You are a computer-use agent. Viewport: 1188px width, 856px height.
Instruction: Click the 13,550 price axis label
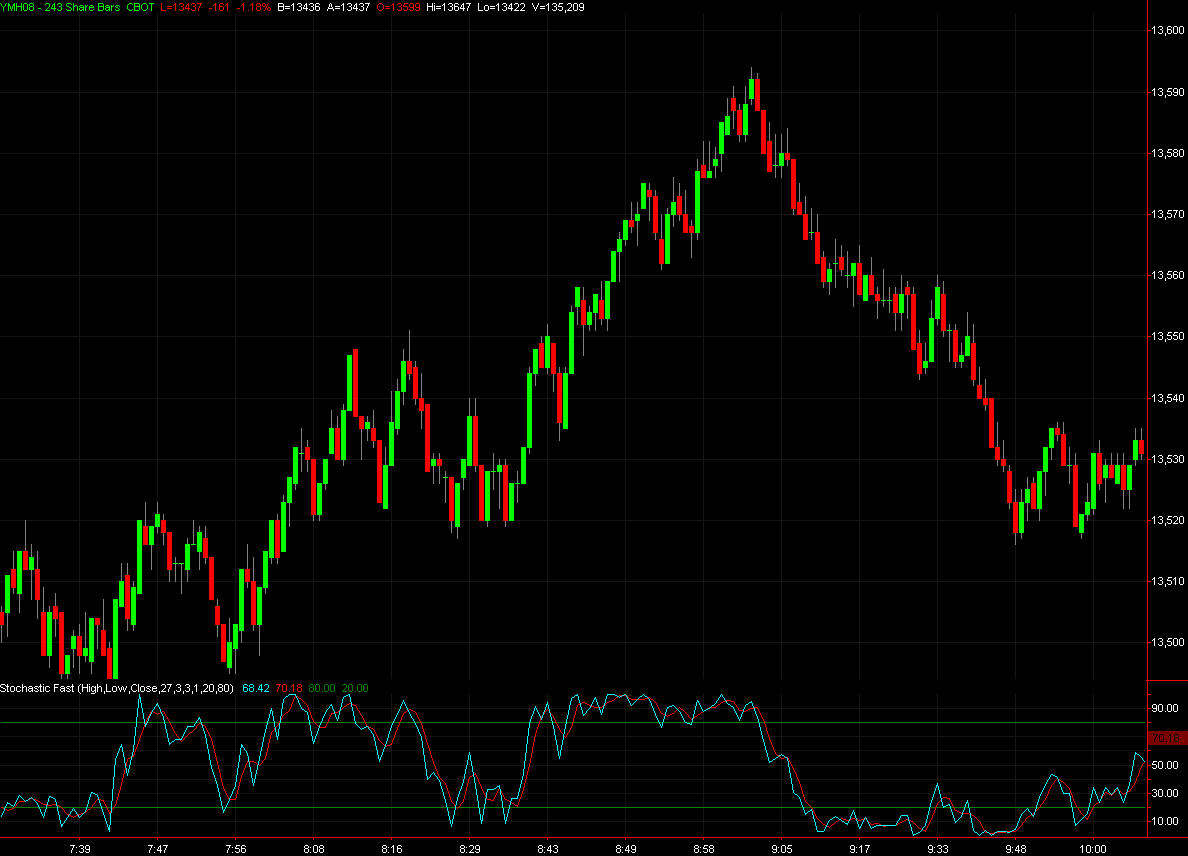pyautogui.click(x=1168, y=336)
